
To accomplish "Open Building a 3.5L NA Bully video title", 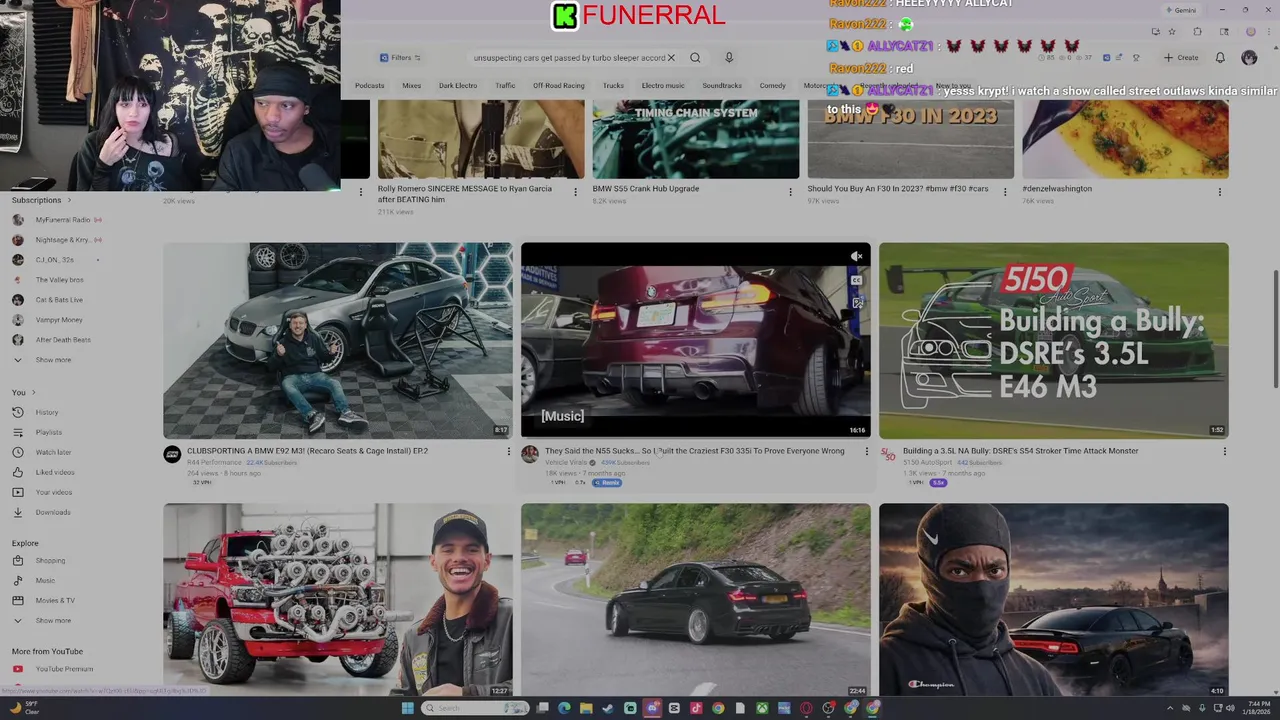I will click(1020, 451).
